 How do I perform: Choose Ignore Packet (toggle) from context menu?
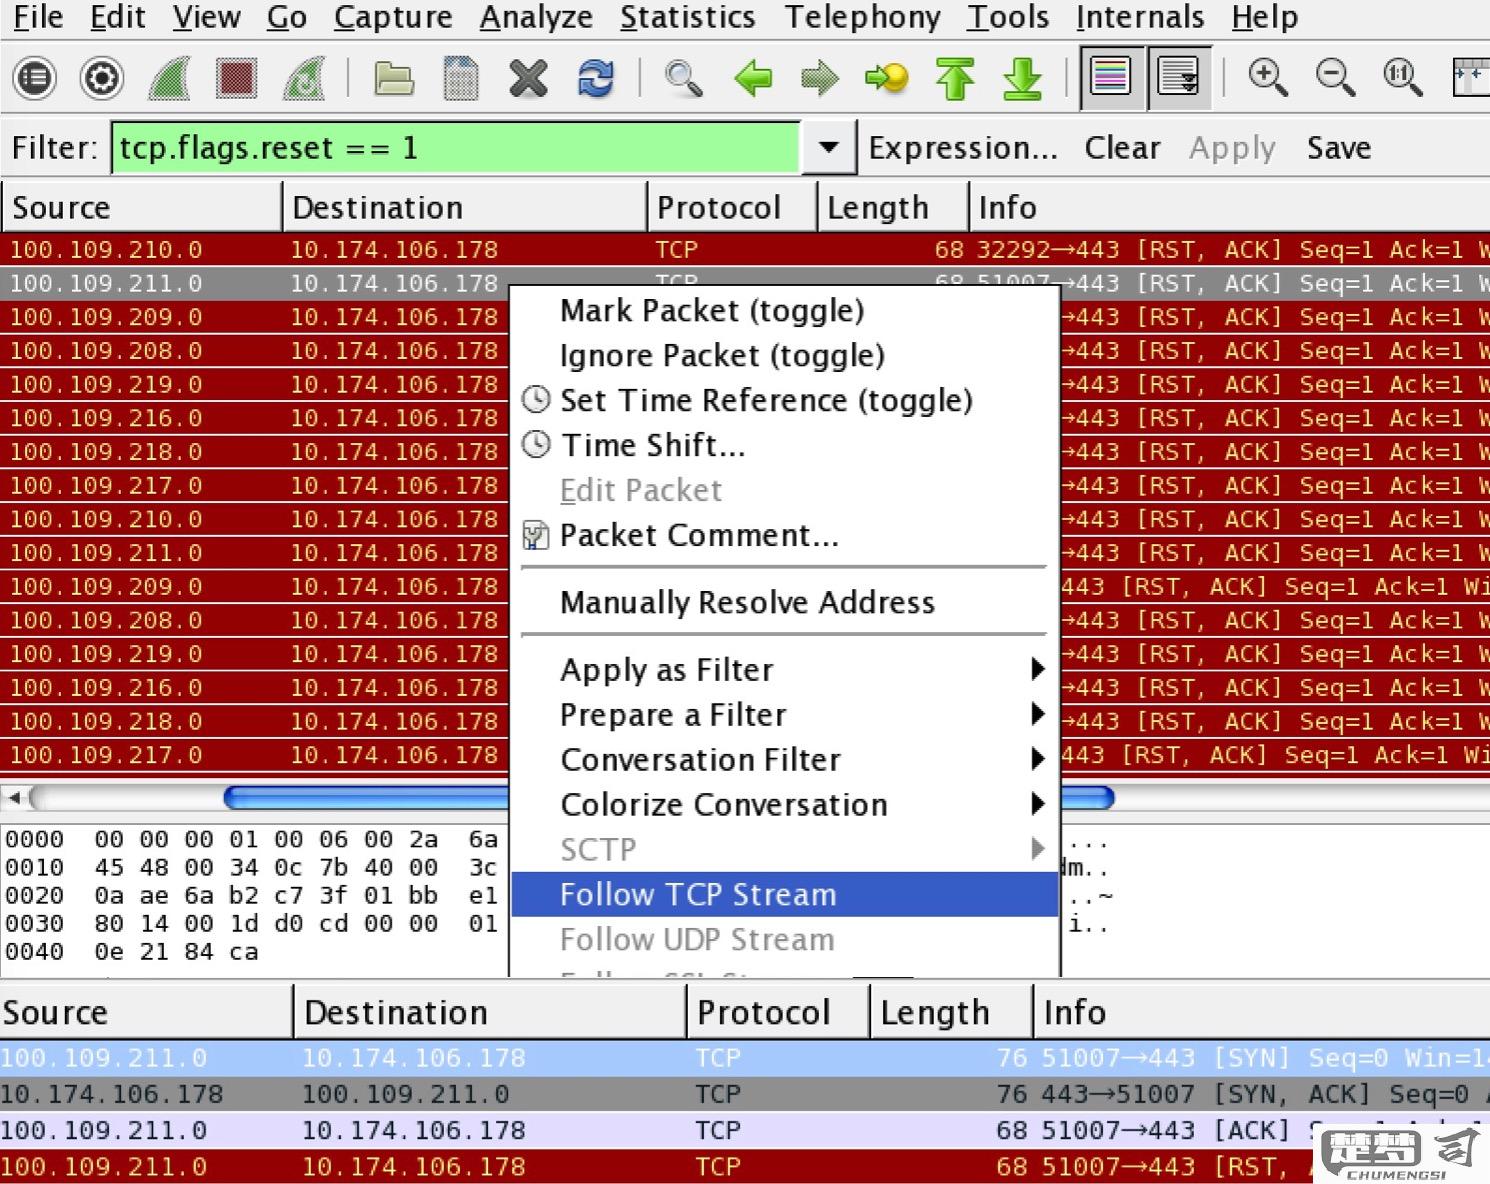722,355
